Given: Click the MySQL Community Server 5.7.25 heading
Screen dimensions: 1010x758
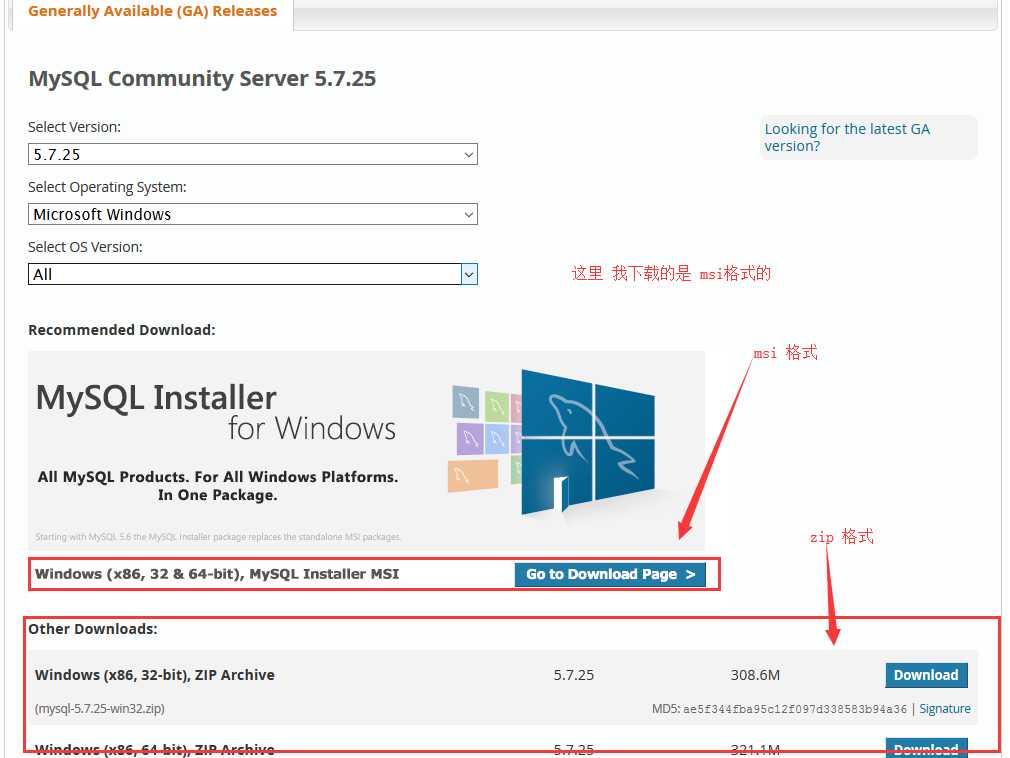Looking at the screenshot, I should click(x=202, y=79).
